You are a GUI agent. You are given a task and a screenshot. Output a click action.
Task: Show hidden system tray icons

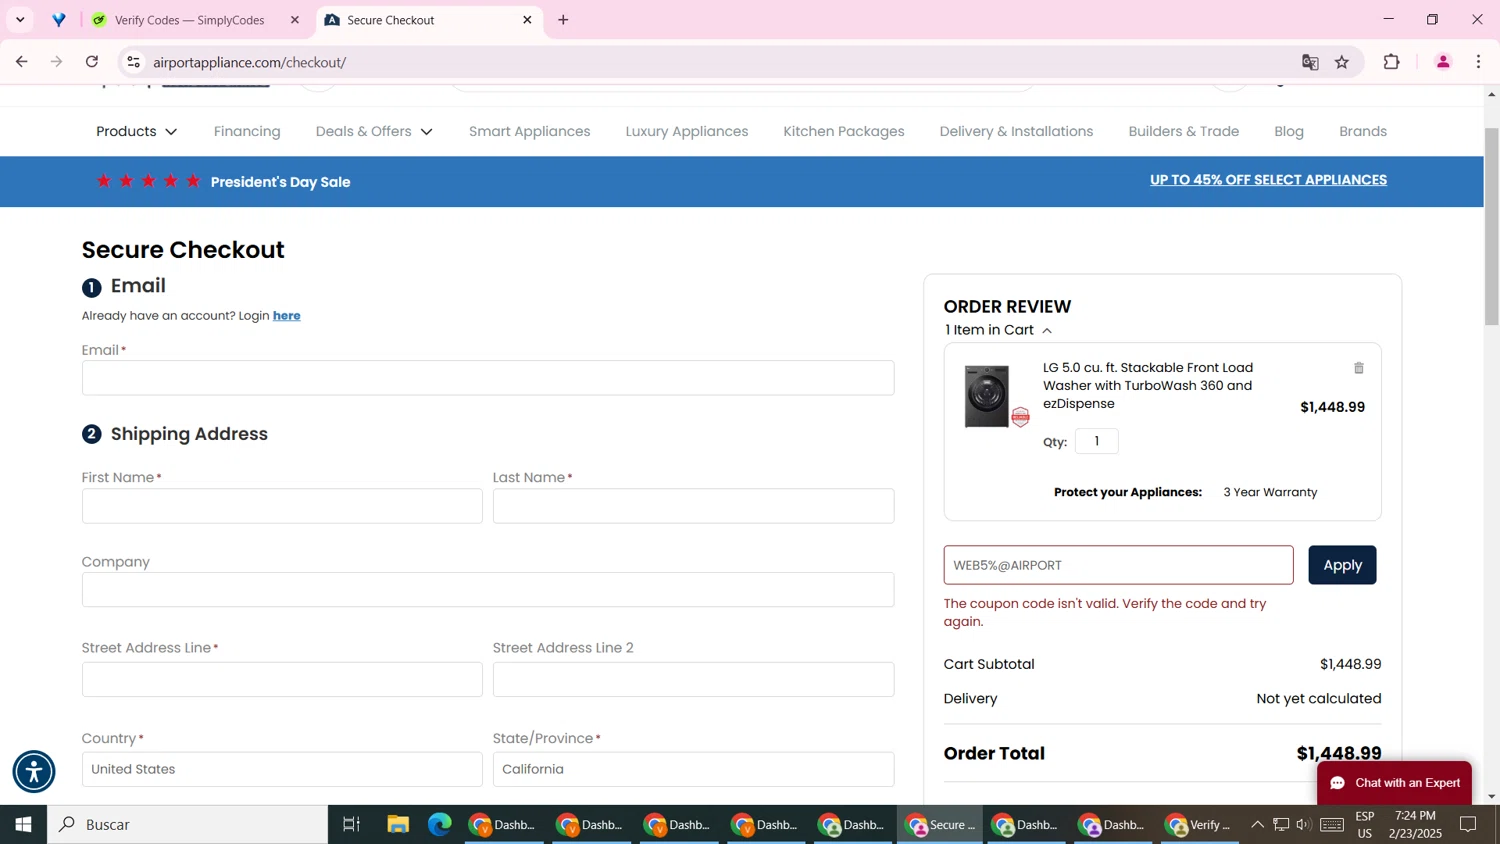[1257, 825]
